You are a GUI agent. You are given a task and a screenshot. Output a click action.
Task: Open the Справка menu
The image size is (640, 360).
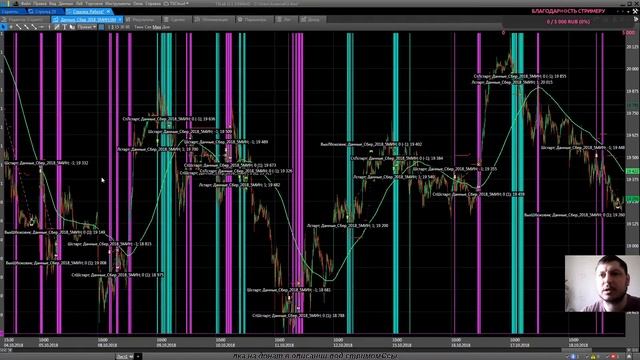click(x=153, y=3)
